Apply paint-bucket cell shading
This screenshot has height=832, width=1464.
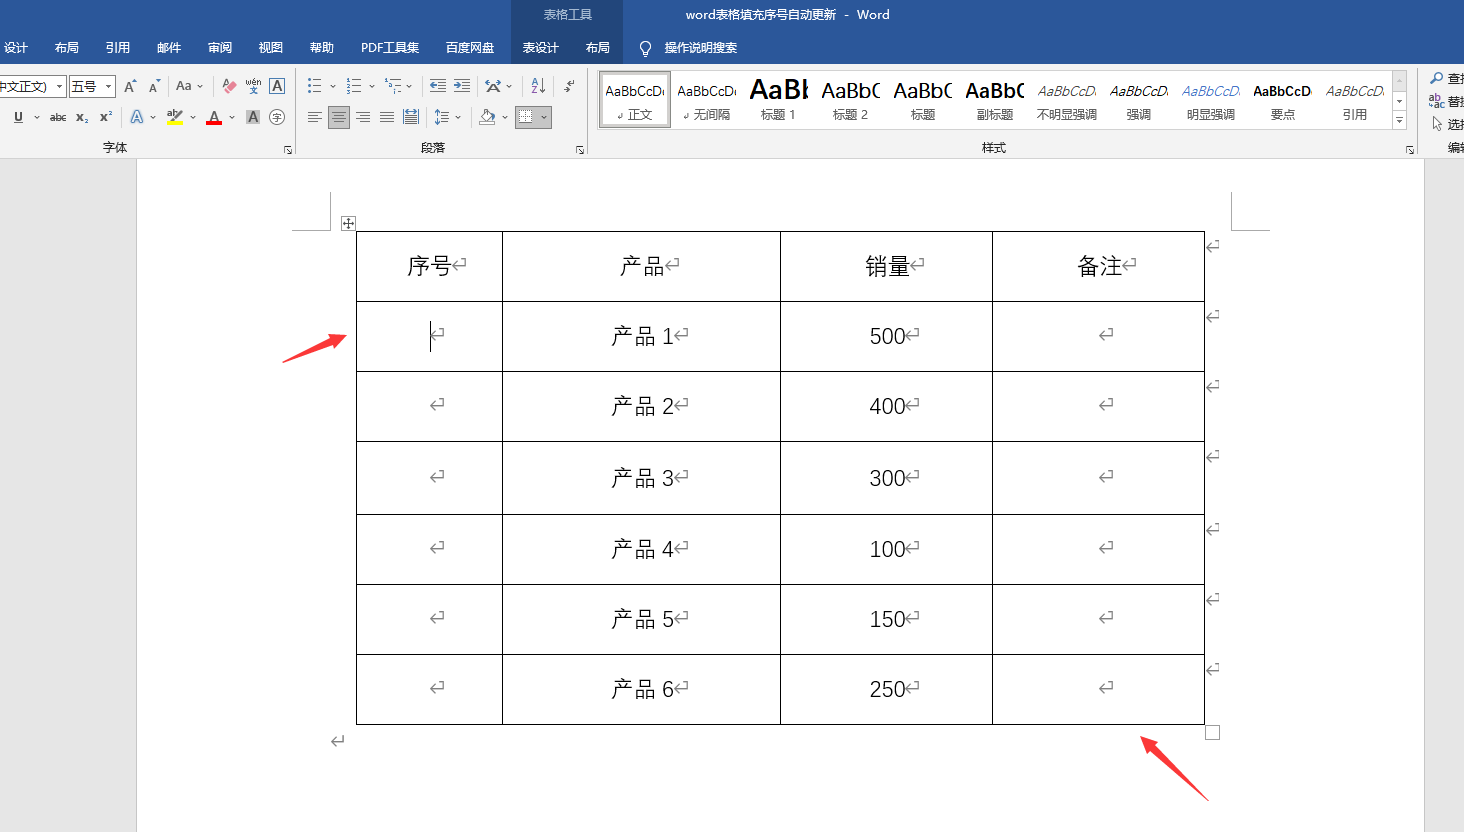487,117
